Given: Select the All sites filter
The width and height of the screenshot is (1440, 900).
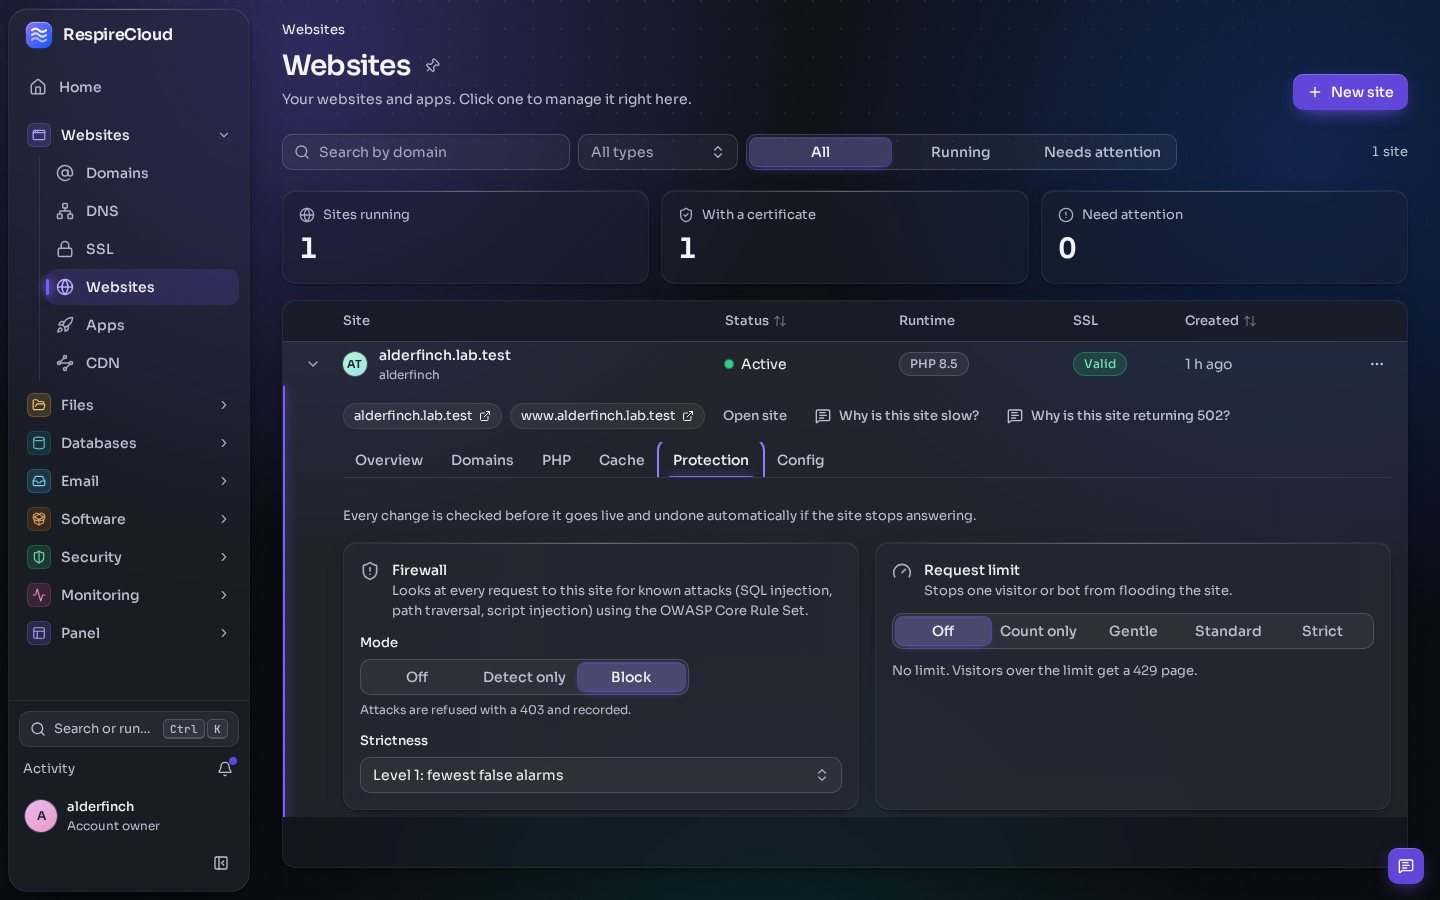Looking at the screenshot, I should [x=820, y=152].
